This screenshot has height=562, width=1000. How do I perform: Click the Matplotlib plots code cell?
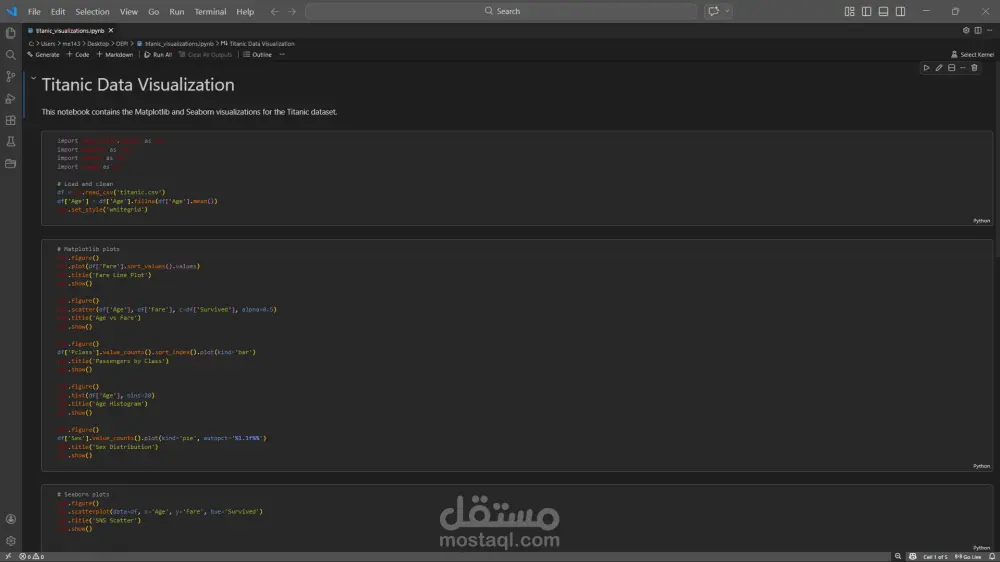point(517,355)
